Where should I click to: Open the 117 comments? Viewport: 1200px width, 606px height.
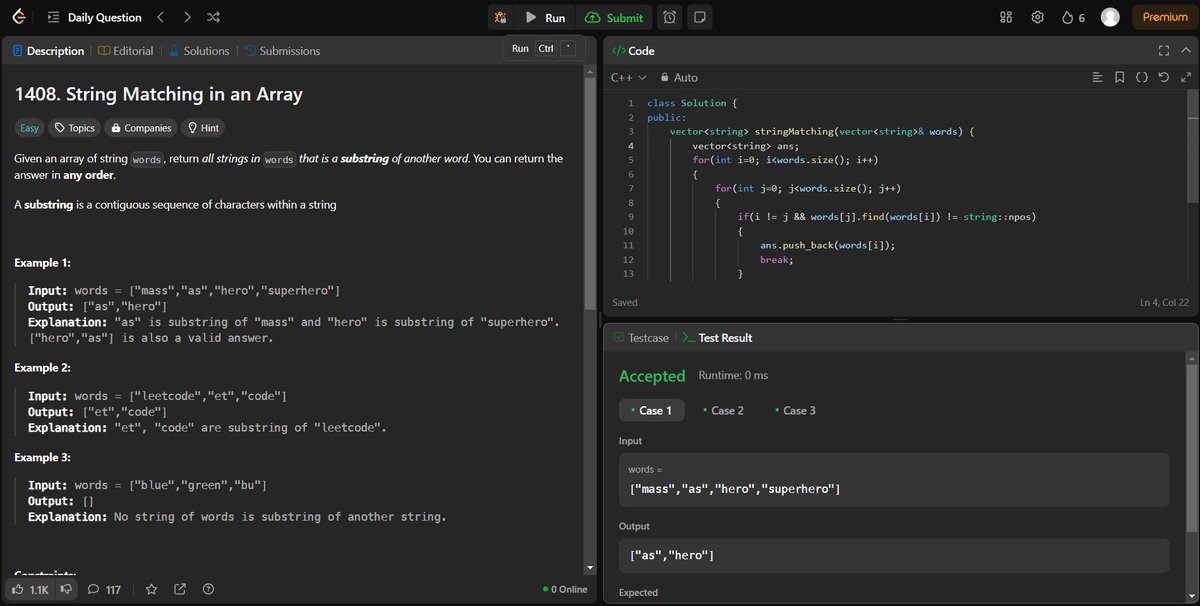tap(104, 589)
